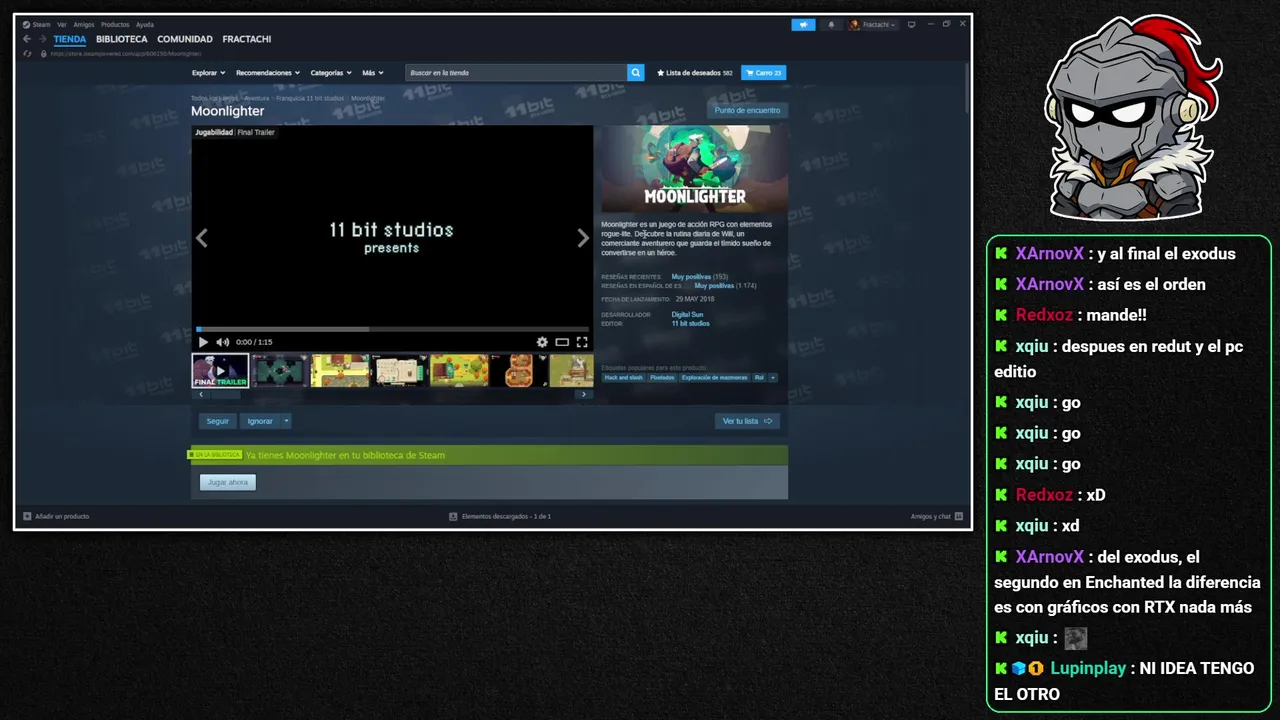The width and height of the screenshot is (1280, 720).
Task: Select the Rol tag
Action: [759, 378]
